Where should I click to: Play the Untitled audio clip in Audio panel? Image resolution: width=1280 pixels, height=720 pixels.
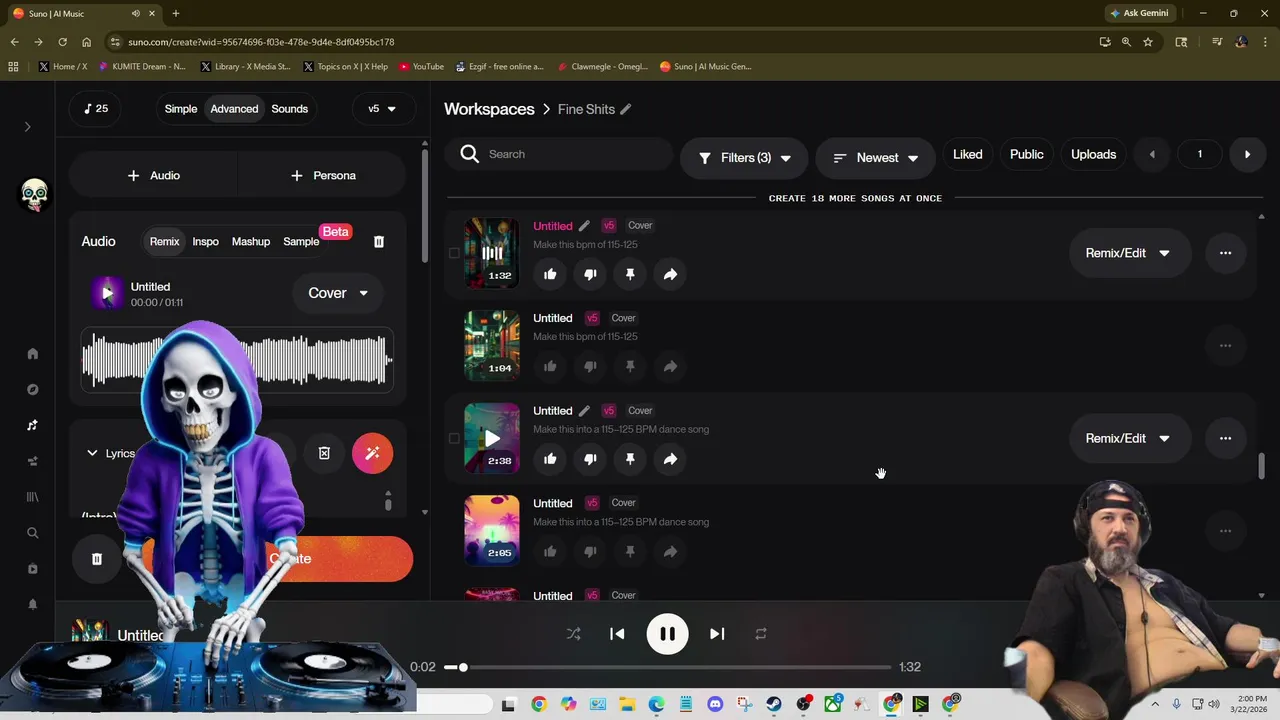pyautogui.click(x=107, y=293)
